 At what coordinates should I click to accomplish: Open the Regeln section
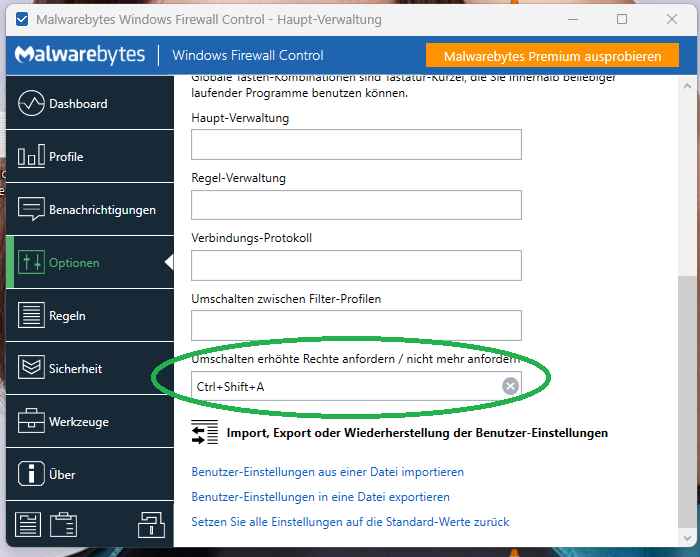(x=90, y=316)
